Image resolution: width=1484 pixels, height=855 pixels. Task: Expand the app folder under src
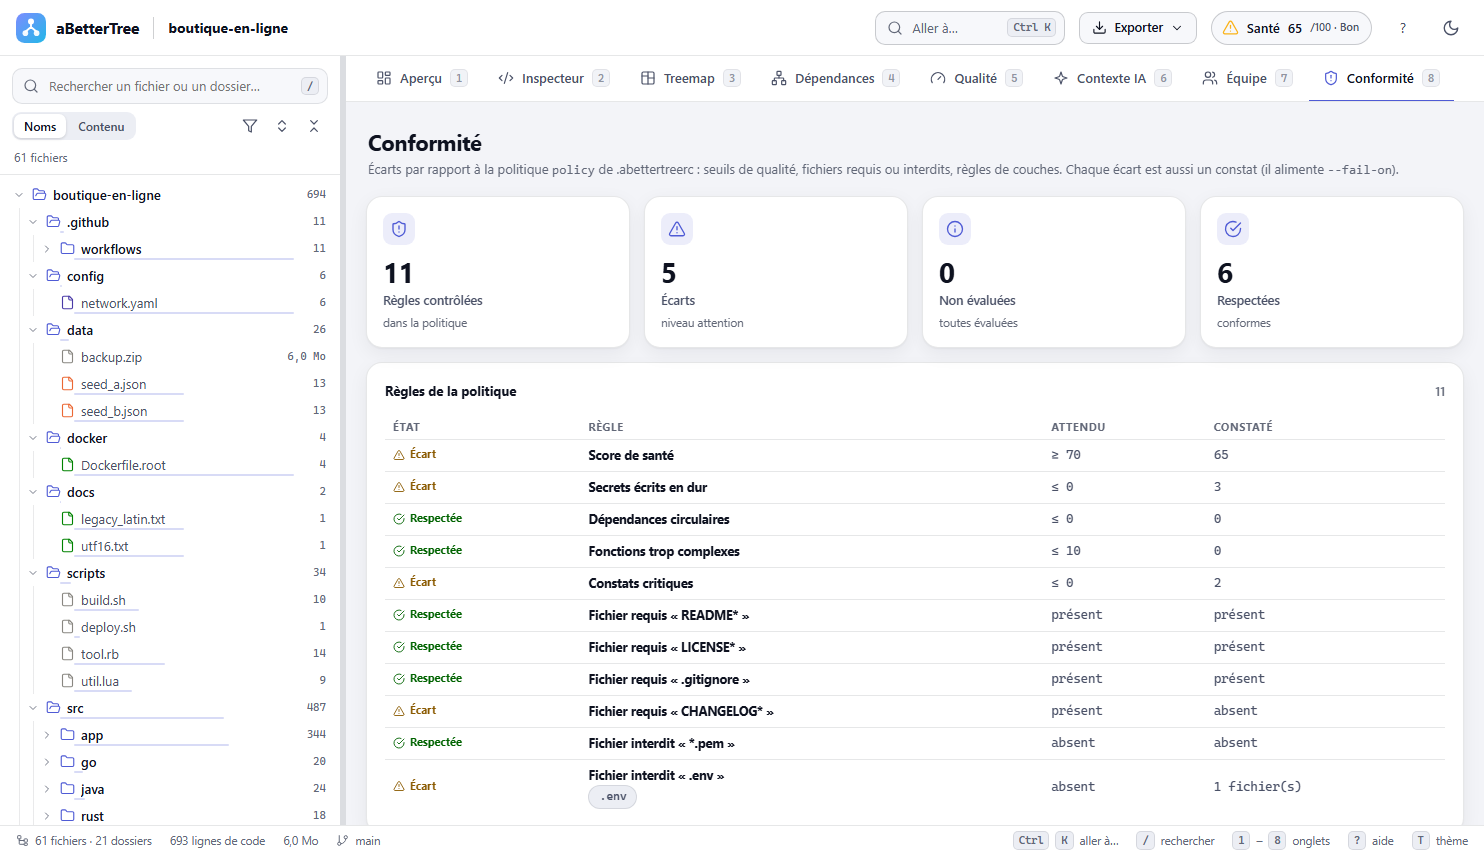[x=47, y=735]
